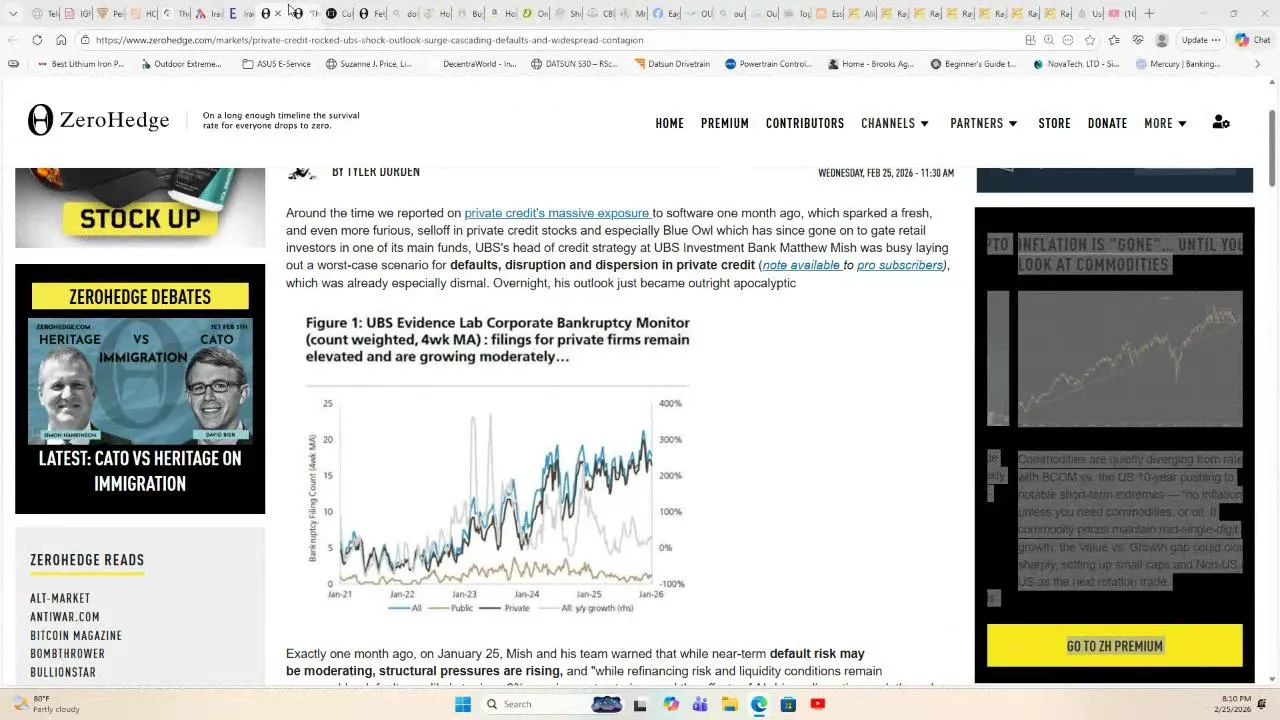Open the Windows Start menu
This screenshot has width=1280, height=720.
point(463,704)
